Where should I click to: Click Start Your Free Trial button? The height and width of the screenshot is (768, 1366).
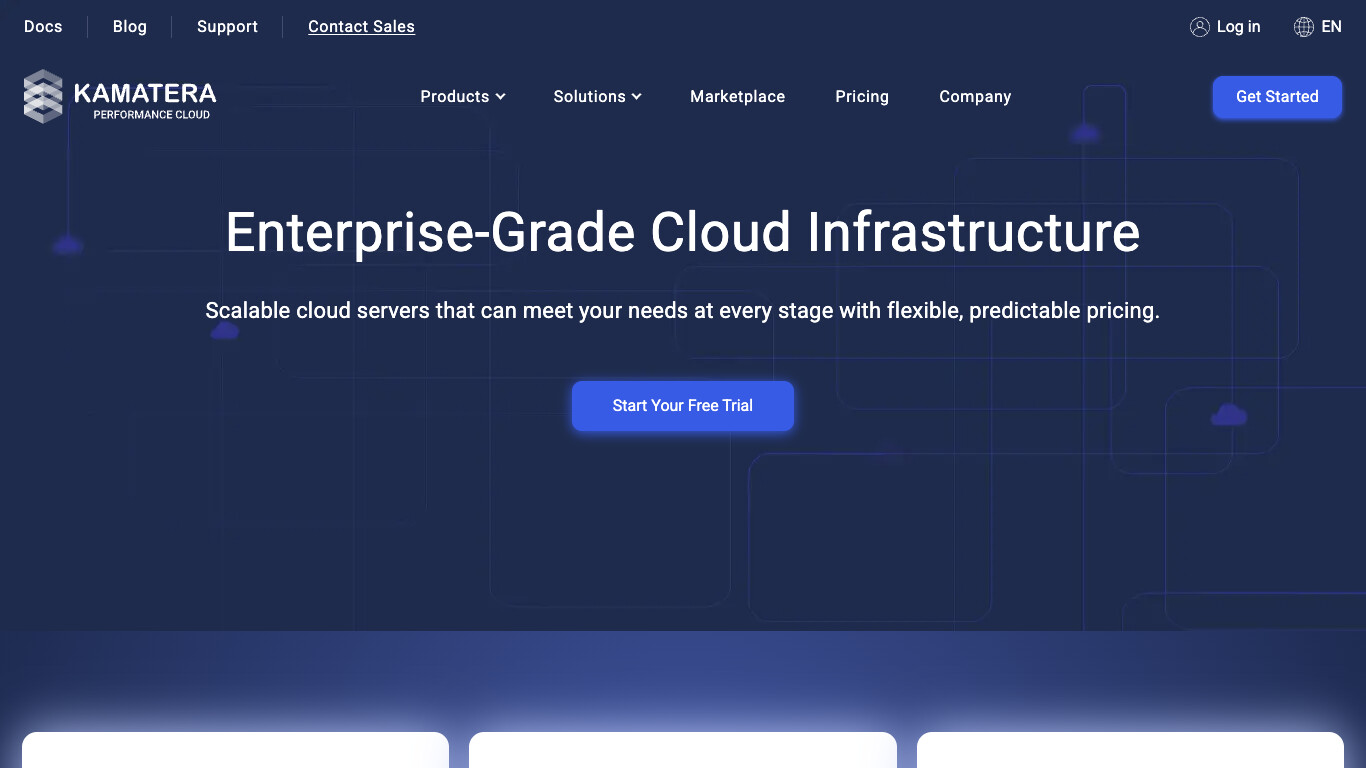pos(682,406)
